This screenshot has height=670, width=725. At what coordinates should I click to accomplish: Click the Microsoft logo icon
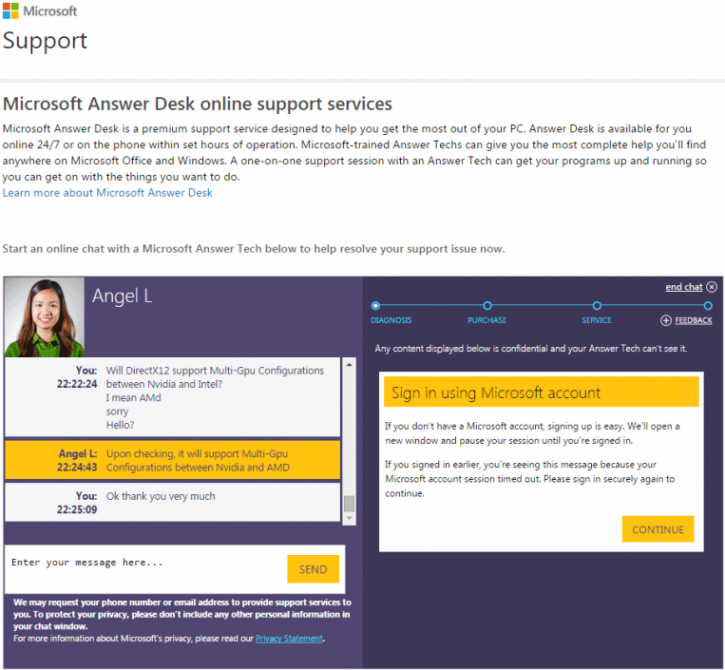[x=11, y=11]
